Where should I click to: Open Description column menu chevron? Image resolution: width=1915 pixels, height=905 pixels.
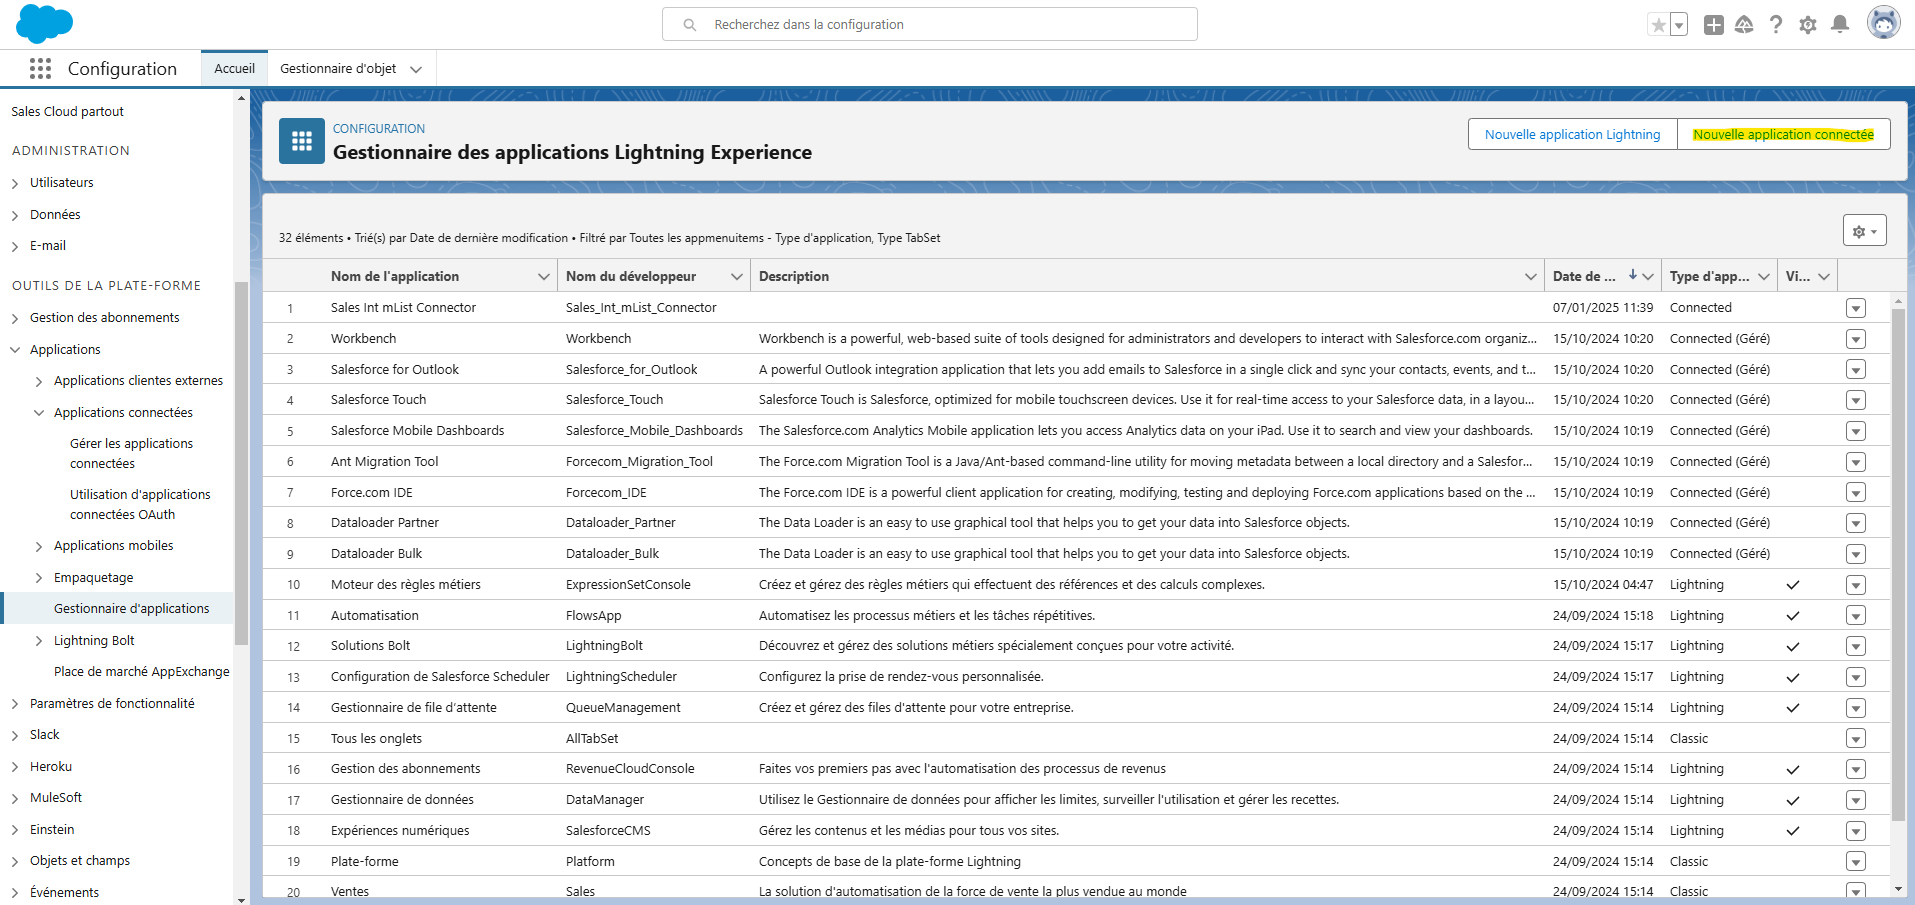tap(1531, 277)
